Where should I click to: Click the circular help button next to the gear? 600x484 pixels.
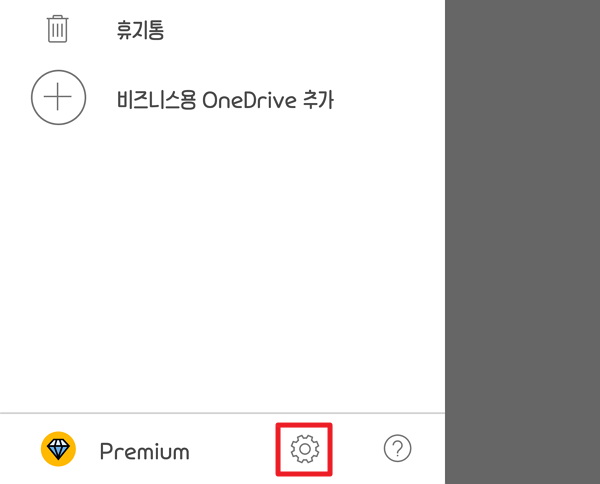398,448
